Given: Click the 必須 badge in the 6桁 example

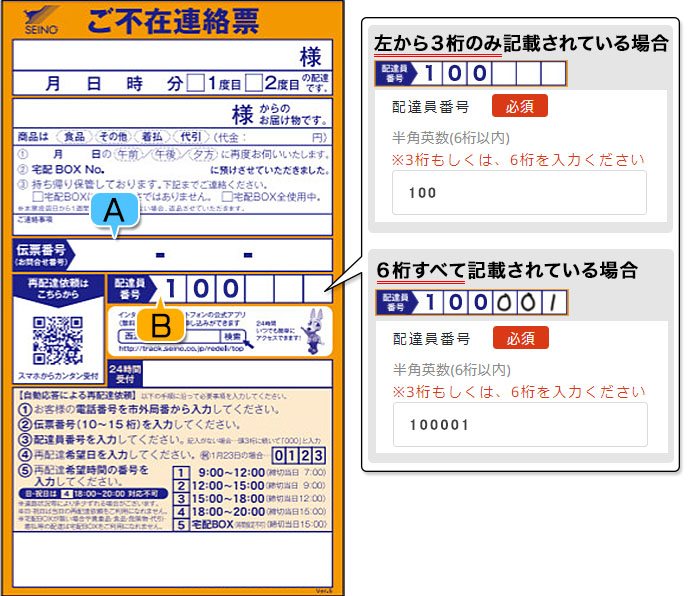Looking at the screenshot, I should (x=521, y=338).
